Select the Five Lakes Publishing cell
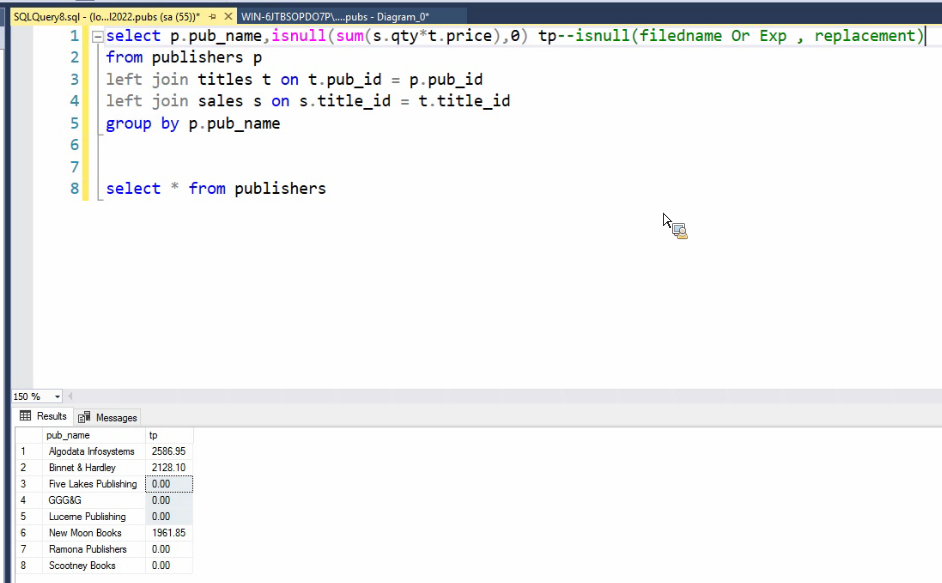 coord(94,484)
